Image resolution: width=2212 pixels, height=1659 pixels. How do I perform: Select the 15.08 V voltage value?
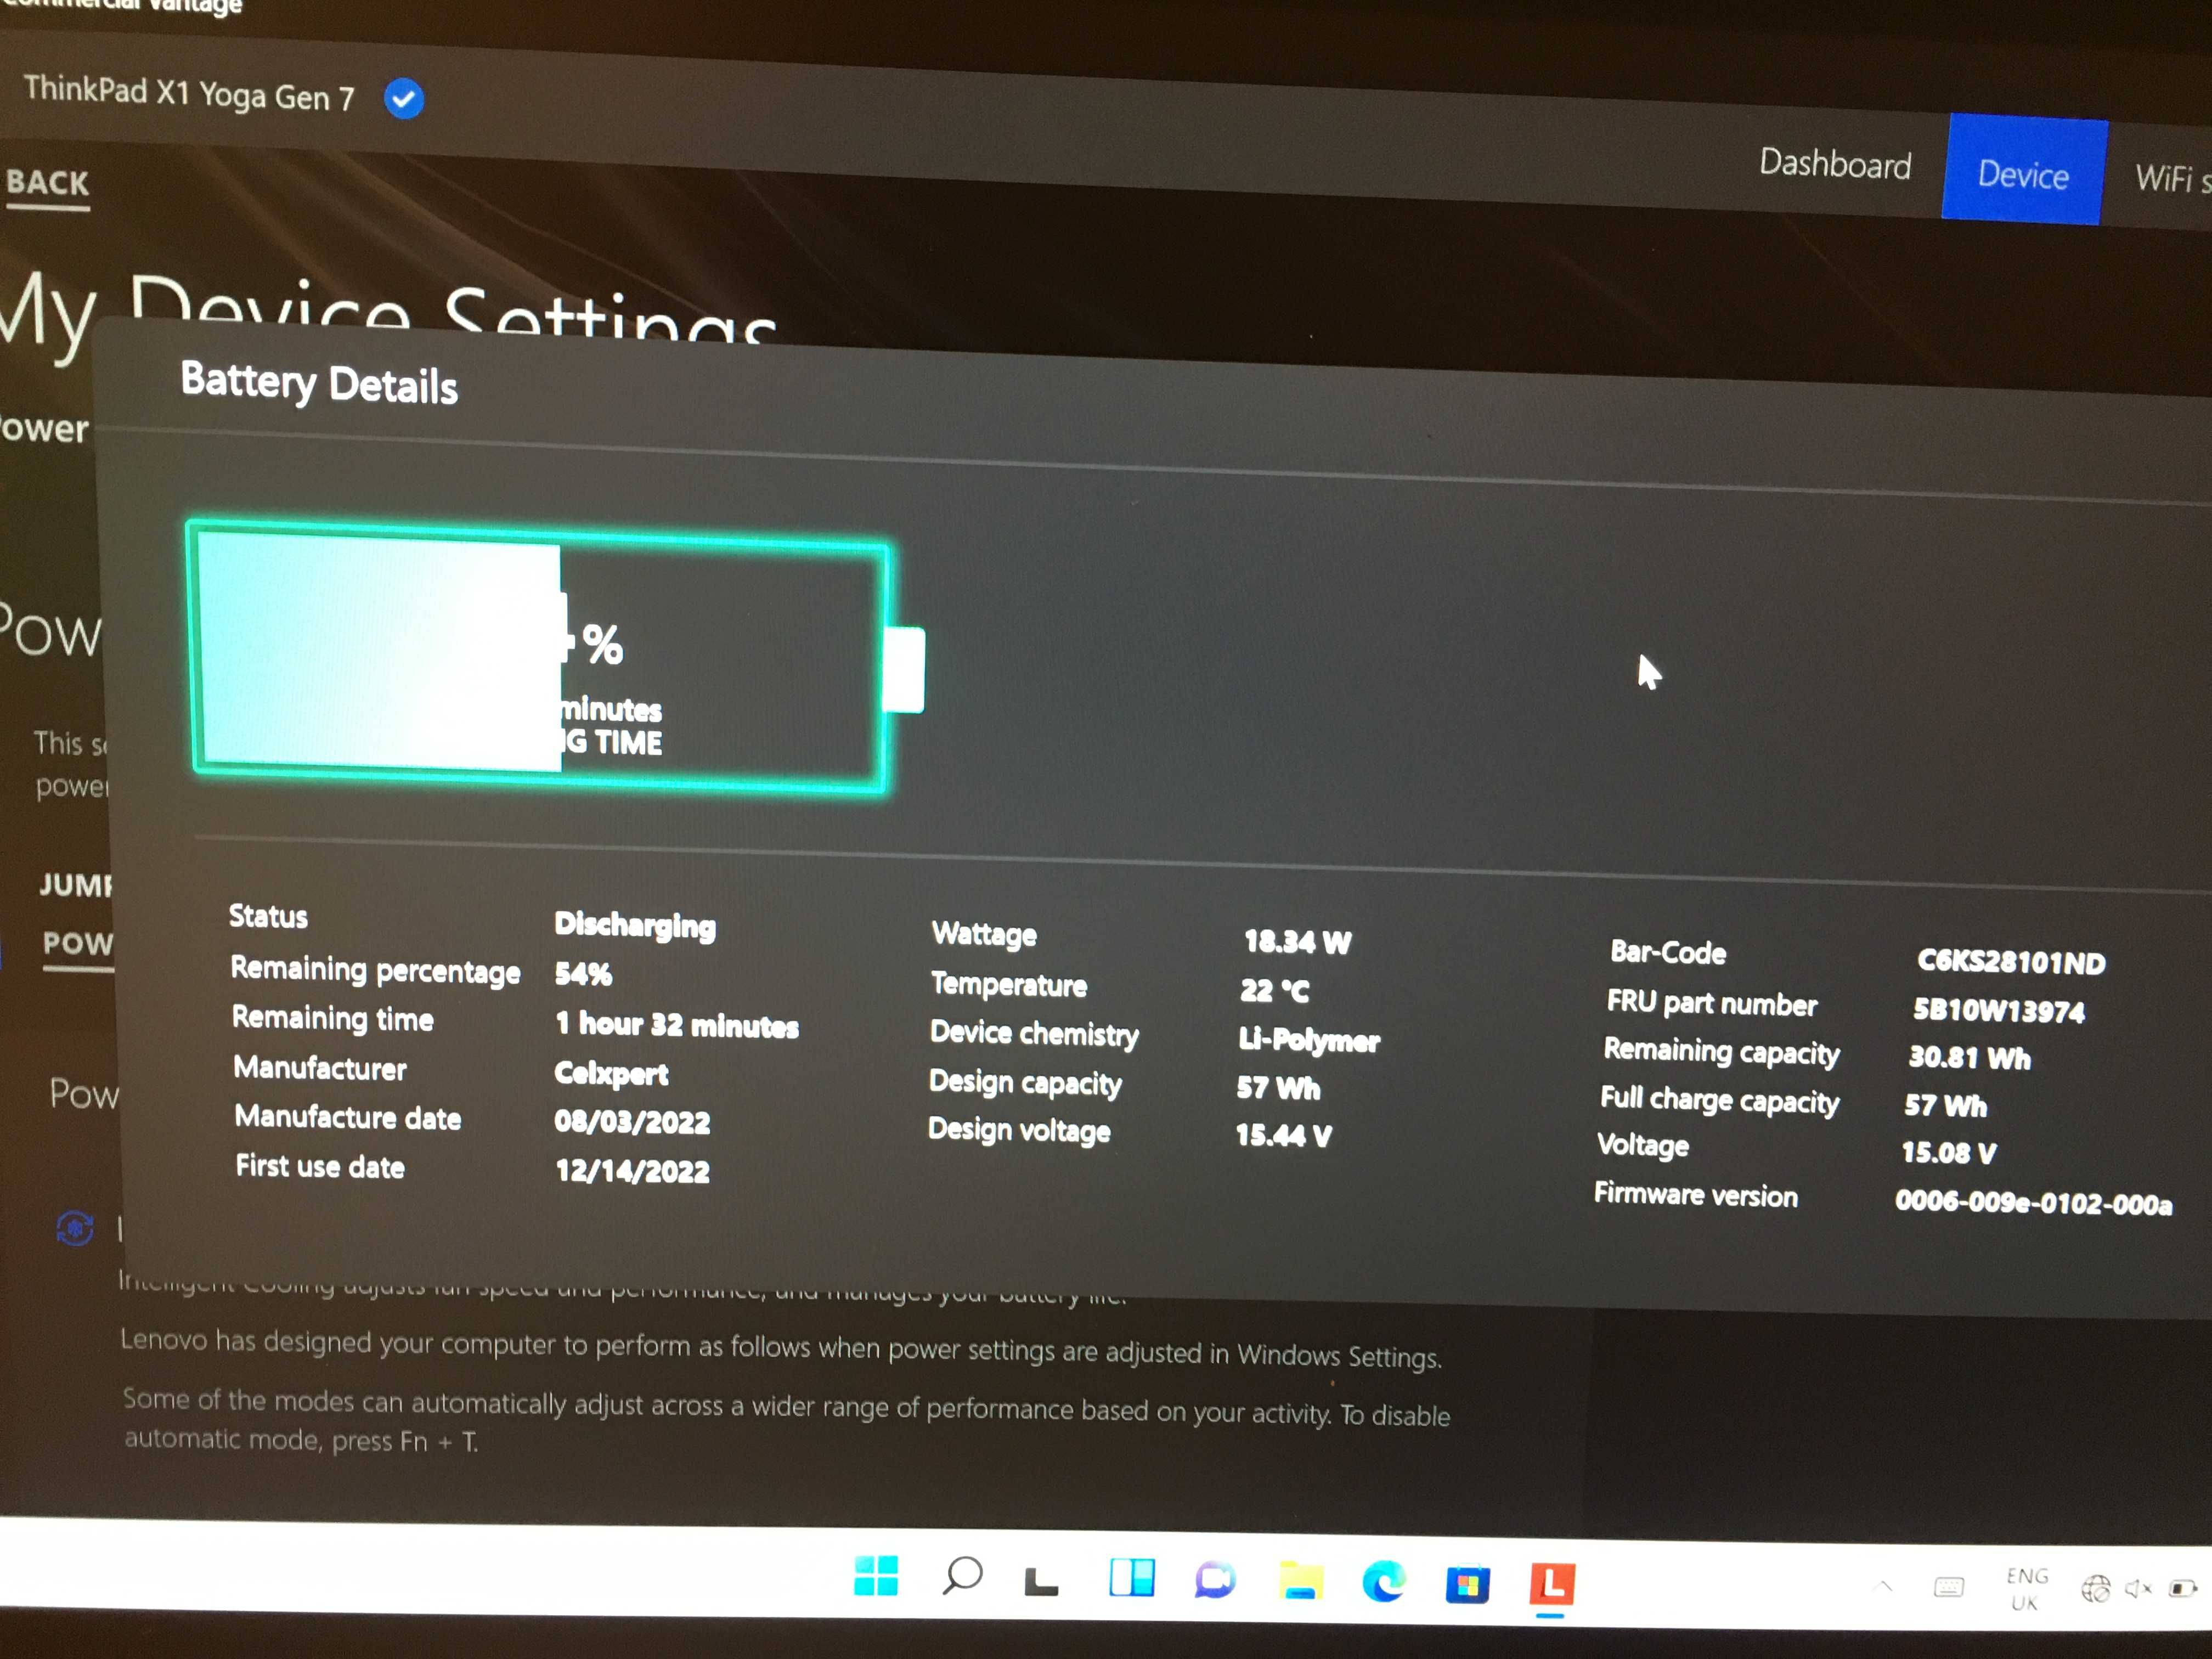[x=1948, y=1153]
